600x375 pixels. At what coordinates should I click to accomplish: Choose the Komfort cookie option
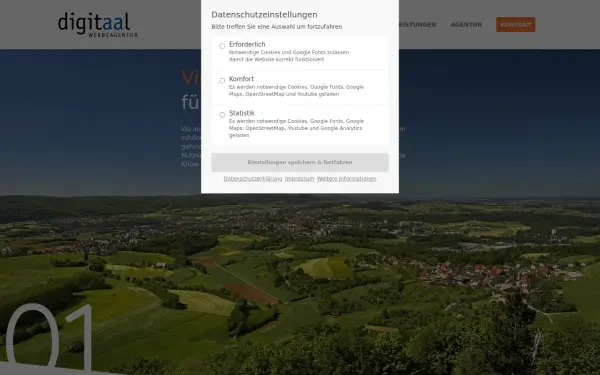tap(222, 80)
